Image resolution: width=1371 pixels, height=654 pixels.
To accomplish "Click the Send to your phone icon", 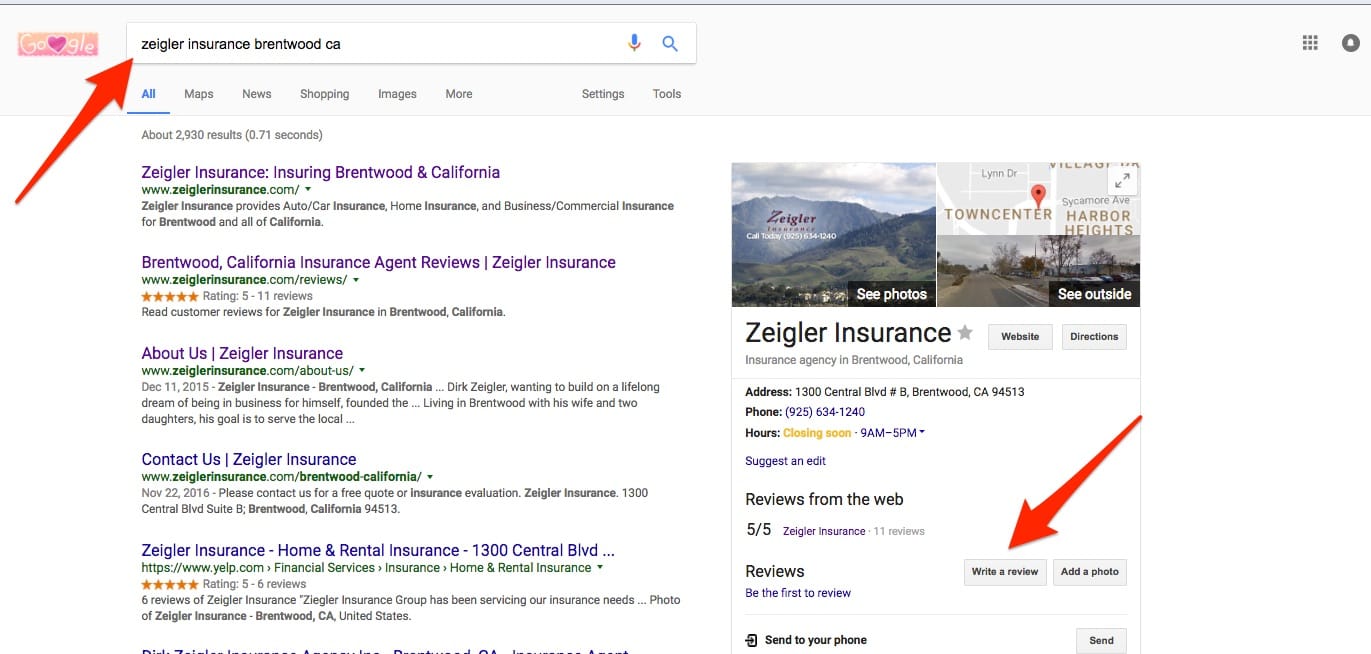I will click(x=752, y=640).
